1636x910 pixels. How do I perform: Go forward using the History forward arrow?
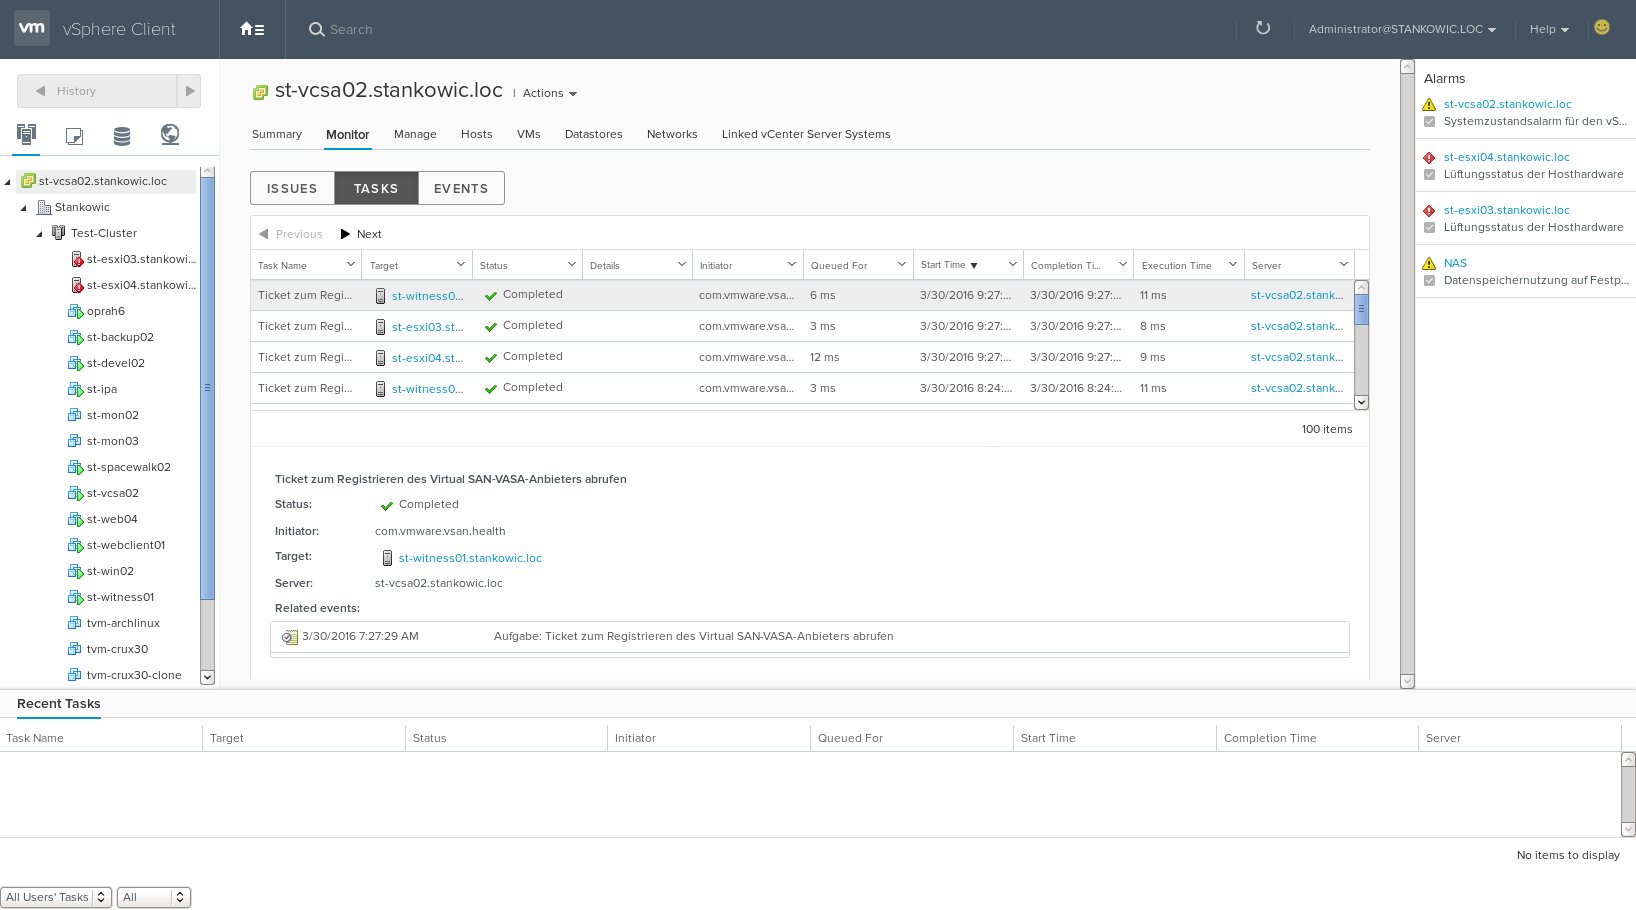coord(189,91)
